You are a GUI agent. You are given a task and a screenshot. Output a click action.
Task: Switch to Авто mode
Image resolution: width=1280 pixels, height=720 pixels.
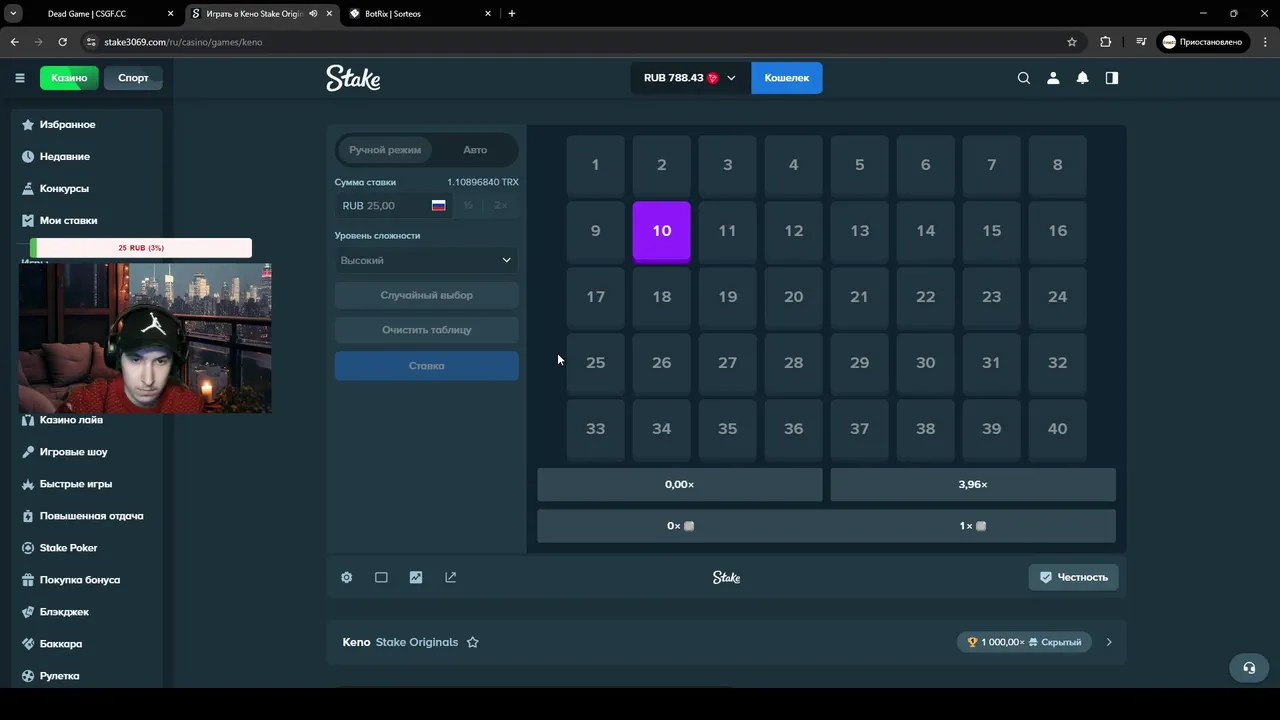[475, 150]
